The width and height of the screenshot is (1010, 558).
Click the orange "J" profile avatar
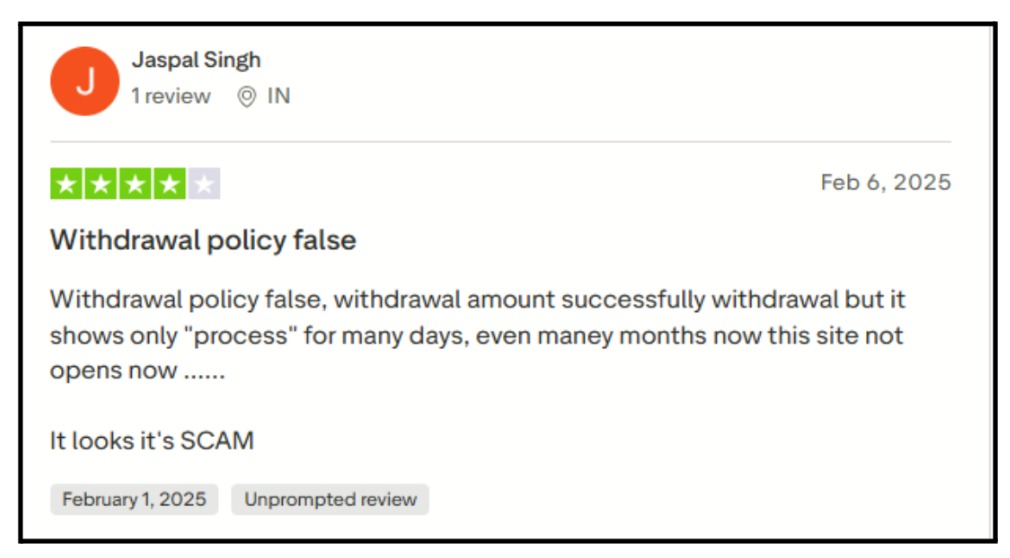[x=85, y=81]
